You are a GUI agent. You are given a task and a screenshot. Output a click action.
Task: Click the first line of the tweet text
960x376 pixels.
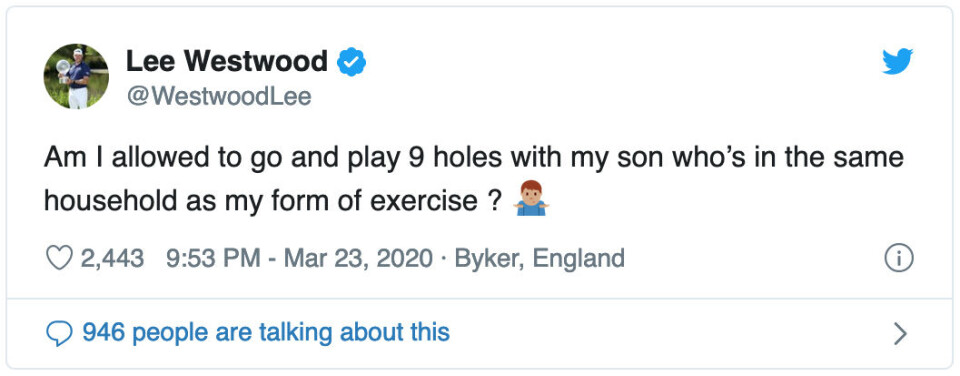(474, 158)
